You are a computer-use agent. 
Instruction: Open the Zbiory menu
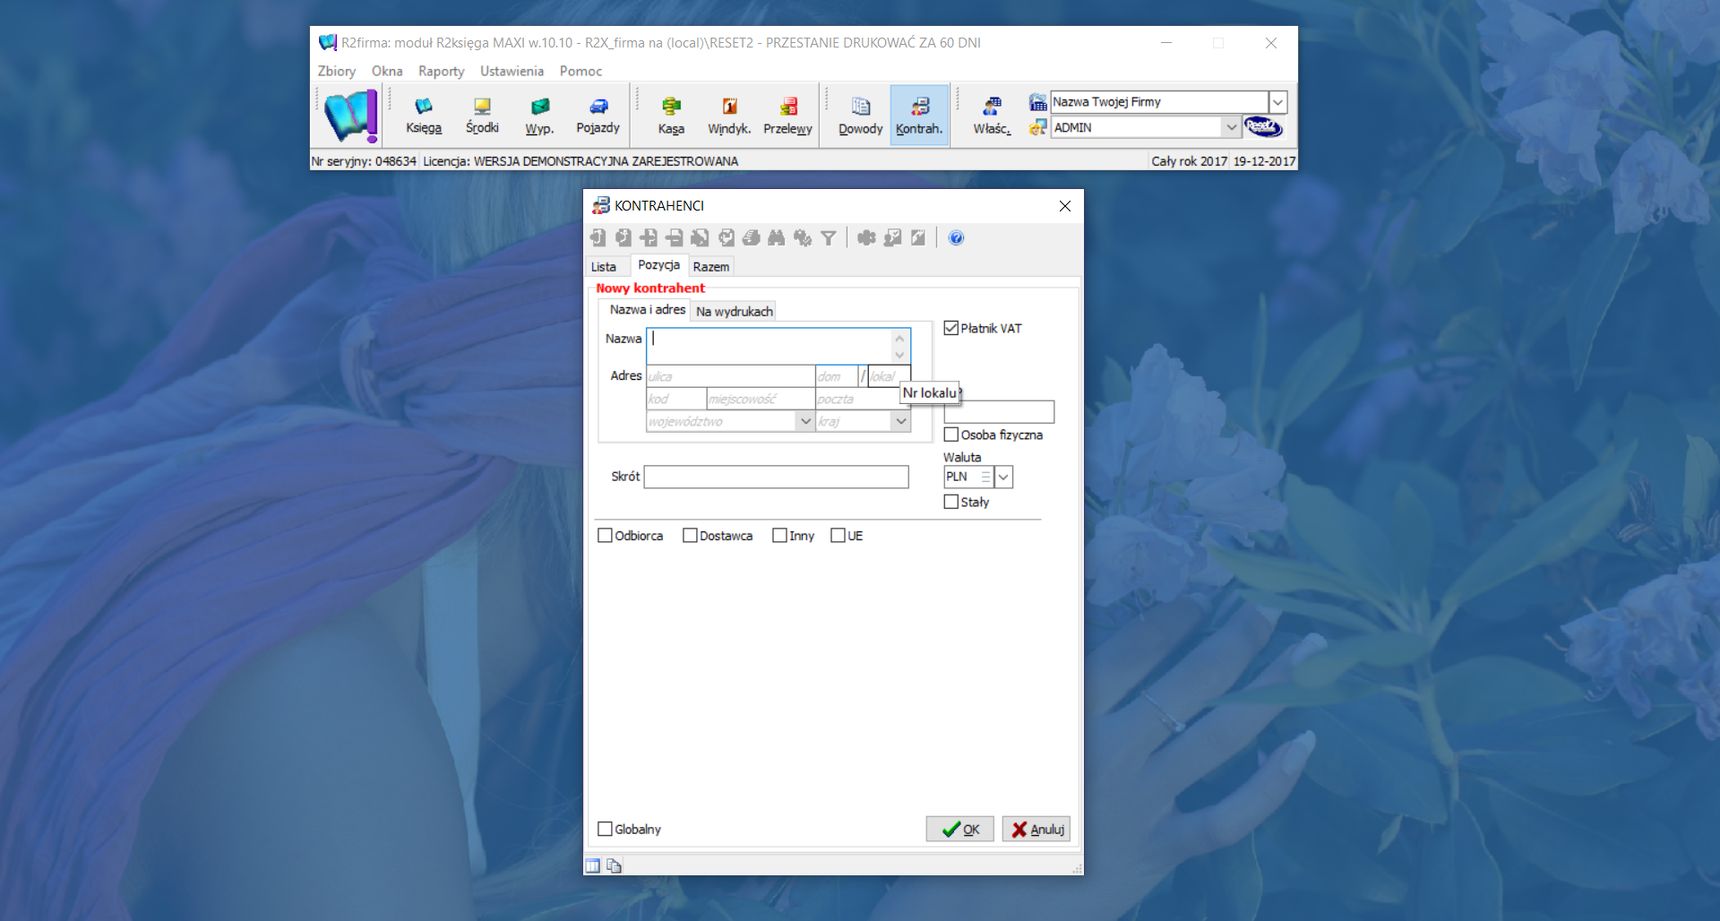(x=337, y=71)
